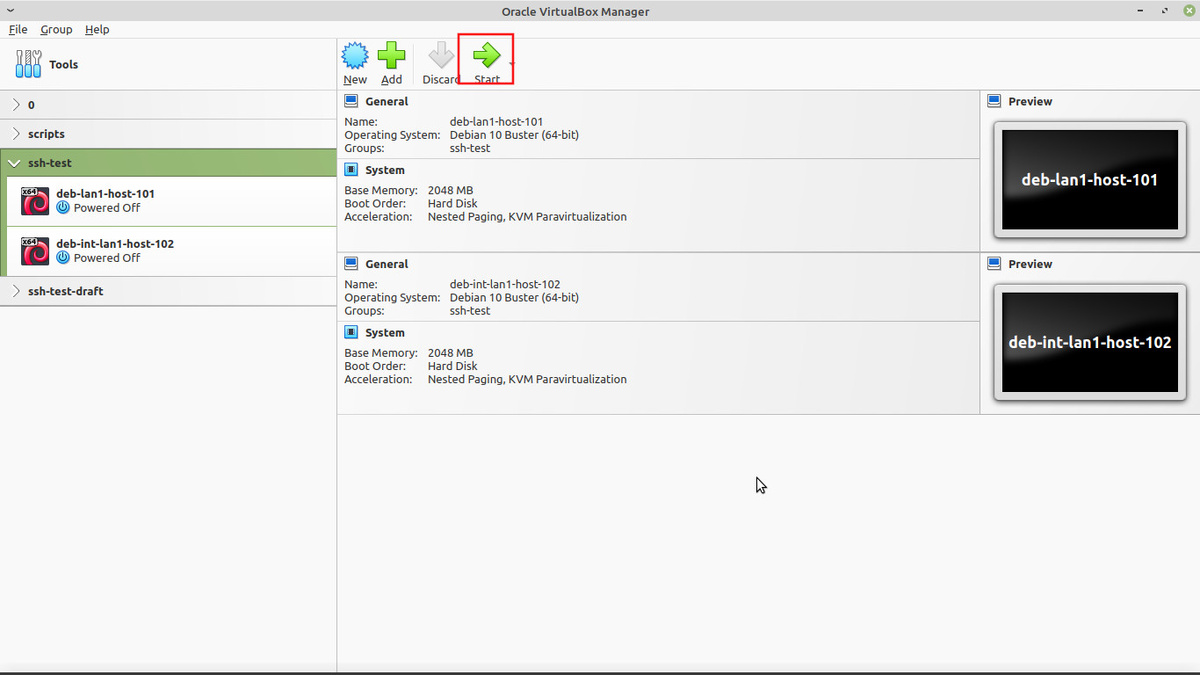
Task: Click the Preview monitor icon for deb-int-lan1-host-102
Action: coord(994,264)
